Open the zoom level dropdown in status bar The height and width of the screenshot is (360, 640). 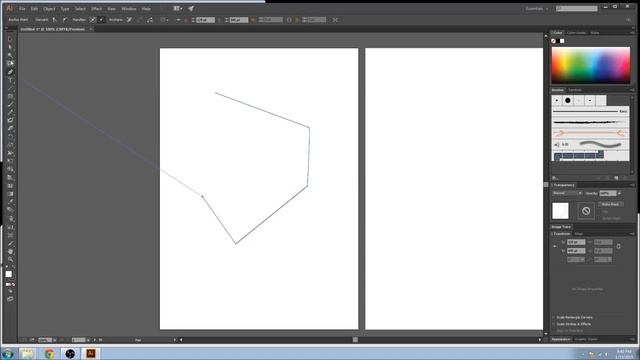[x=55, y=340]
